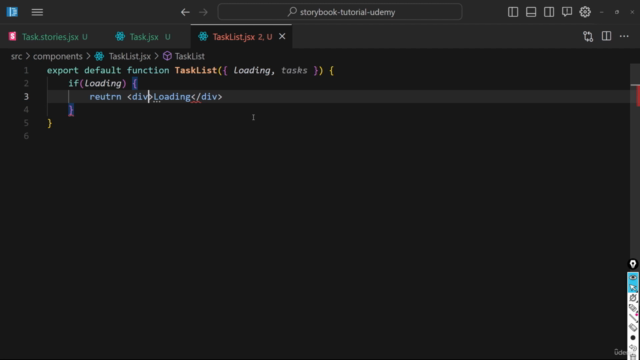This screenshot has height=360, width=640.
Task: Go back with the left arrow
Action: coord(185,12)
